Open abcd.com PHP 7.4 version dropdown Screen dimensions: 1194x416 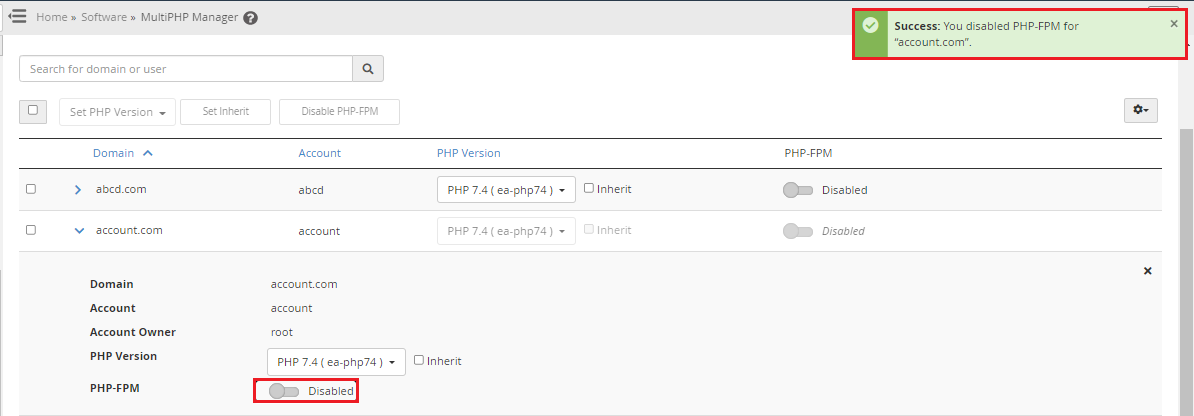point(506,190)
